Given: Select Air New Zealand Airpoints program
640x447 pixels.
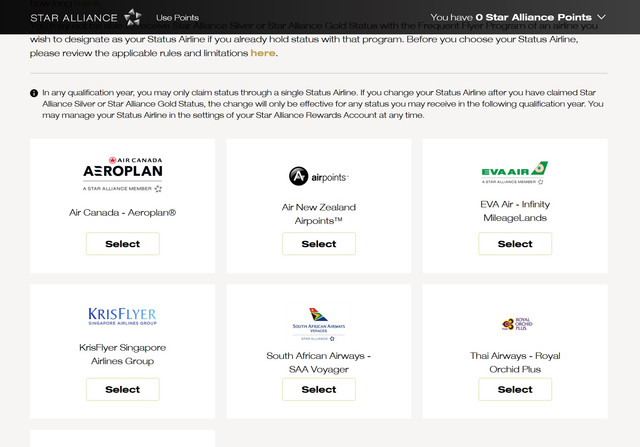Looking at the screenshot, I should coord(319,244).
